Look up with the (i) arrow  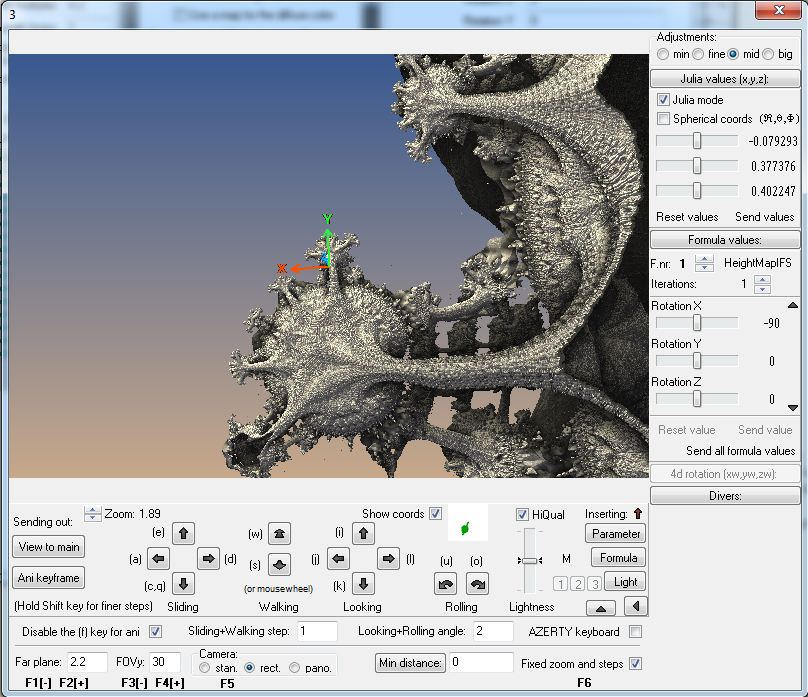(363, 533)
